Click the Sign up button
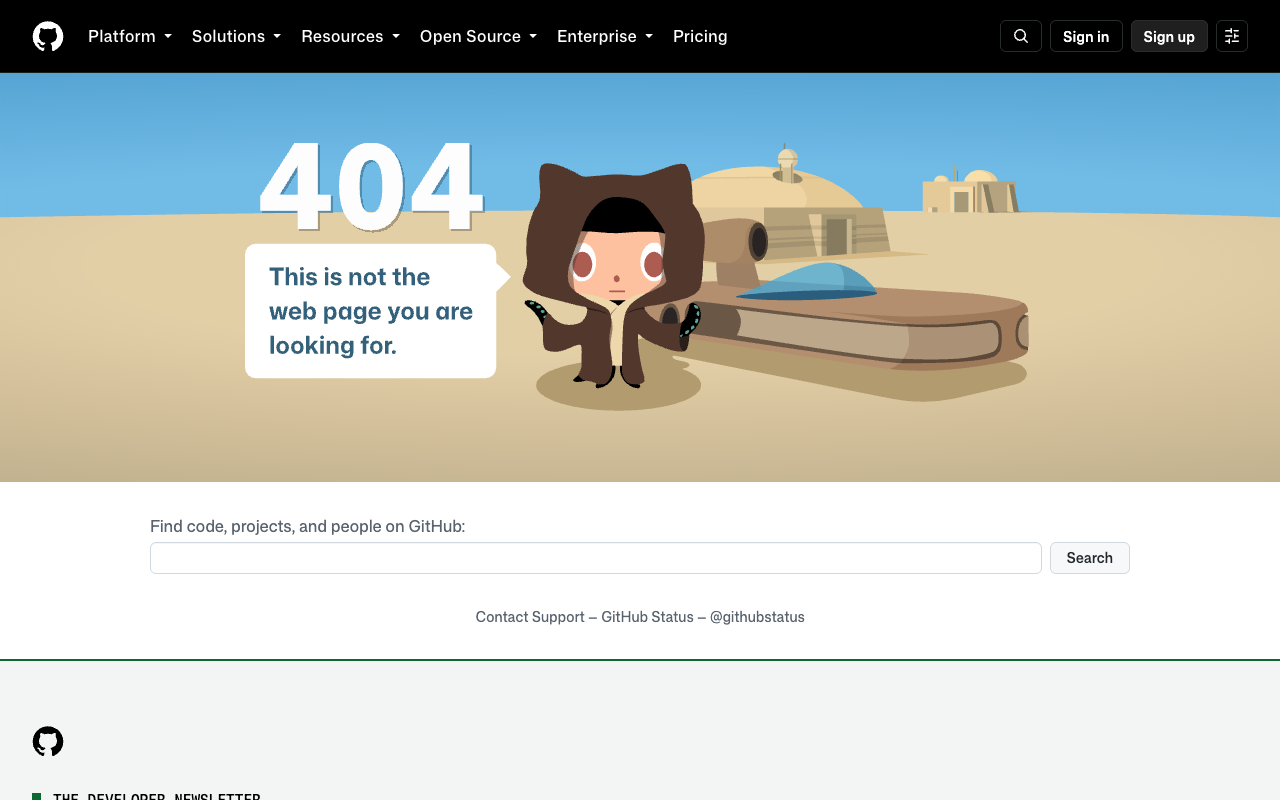This screenshot has height=800, width=1280. 1169,36
